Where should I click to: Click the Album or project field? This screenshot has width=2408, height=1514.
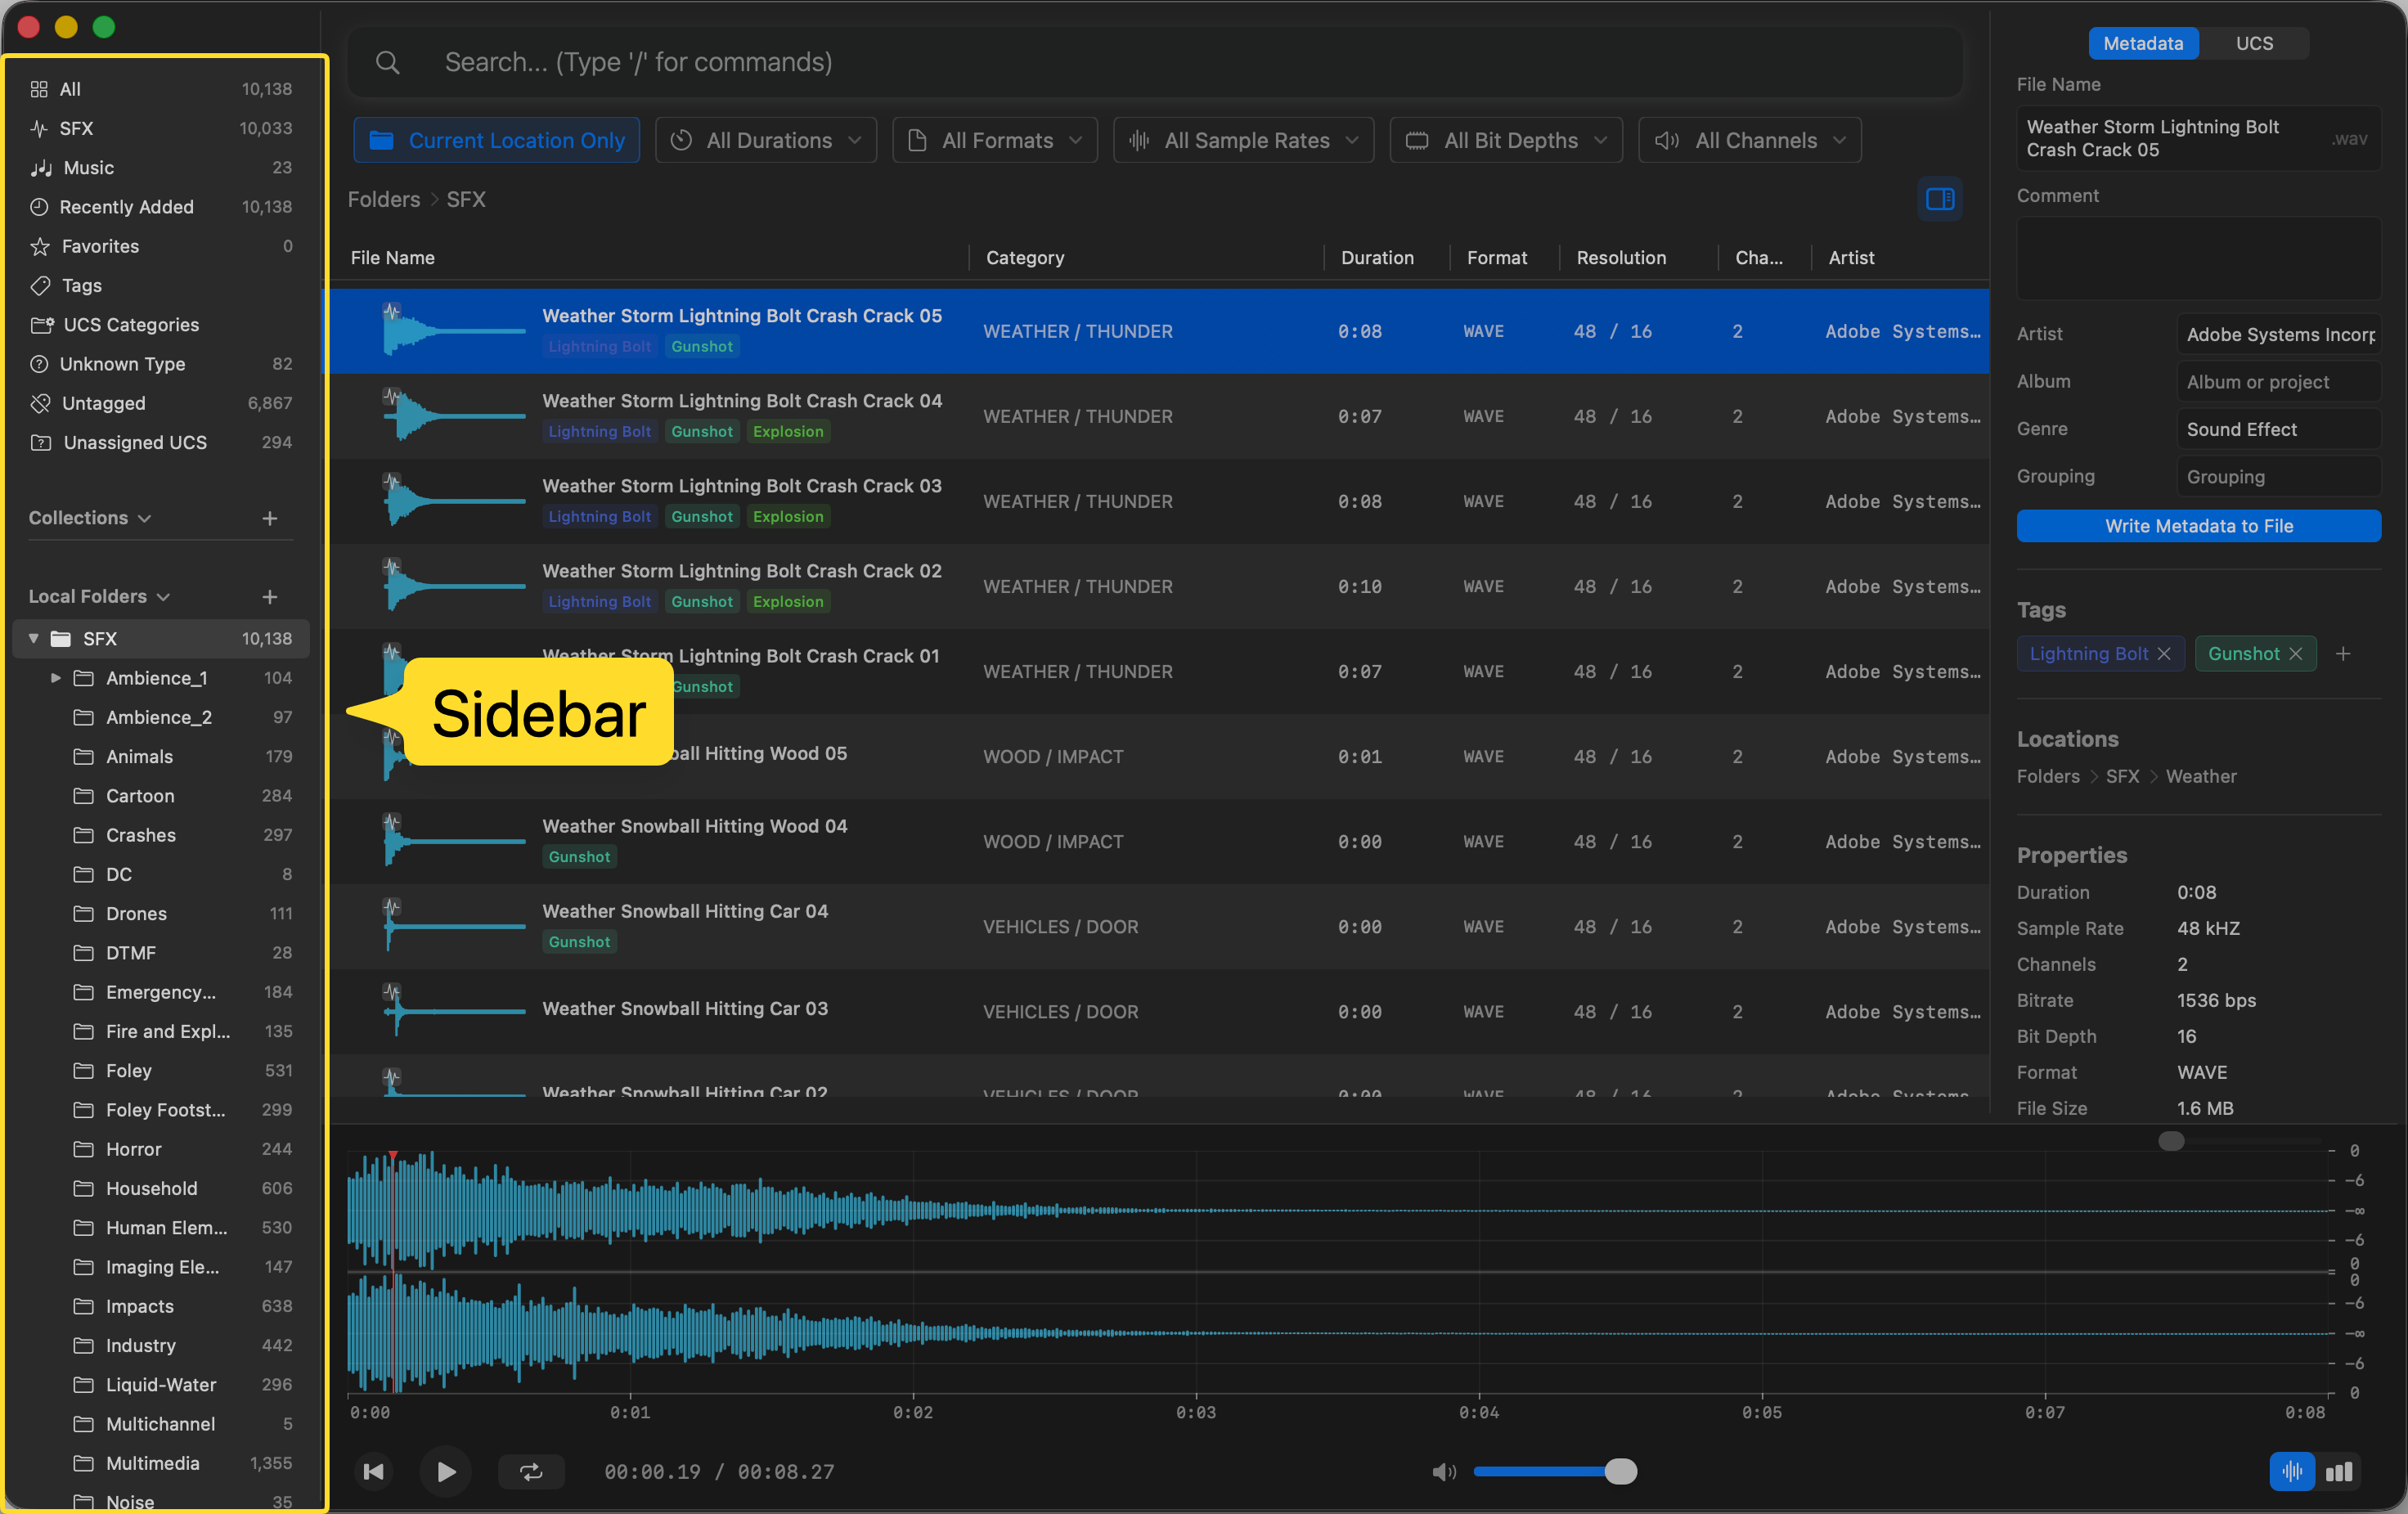pos(2278,382)
